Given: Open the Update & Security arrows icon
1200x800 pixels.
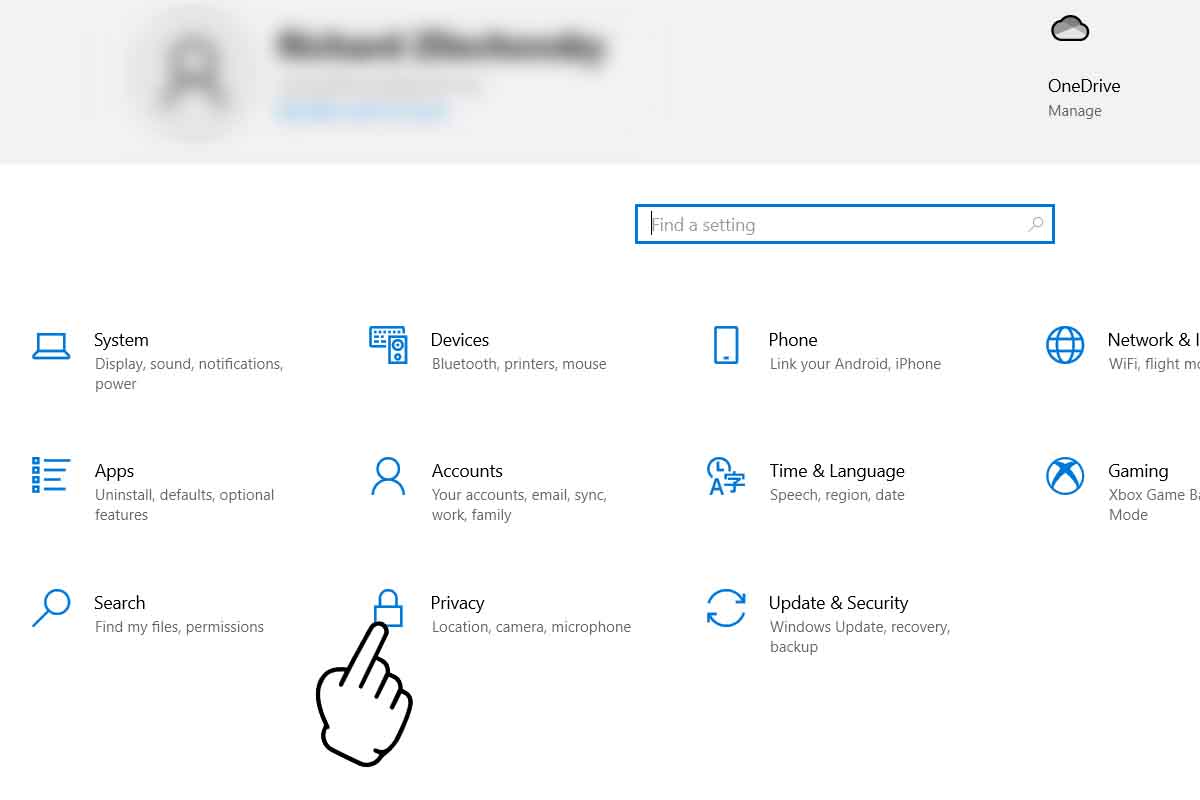Looking at the screenshot, I should pyautogui.click(x=726, y=607).
